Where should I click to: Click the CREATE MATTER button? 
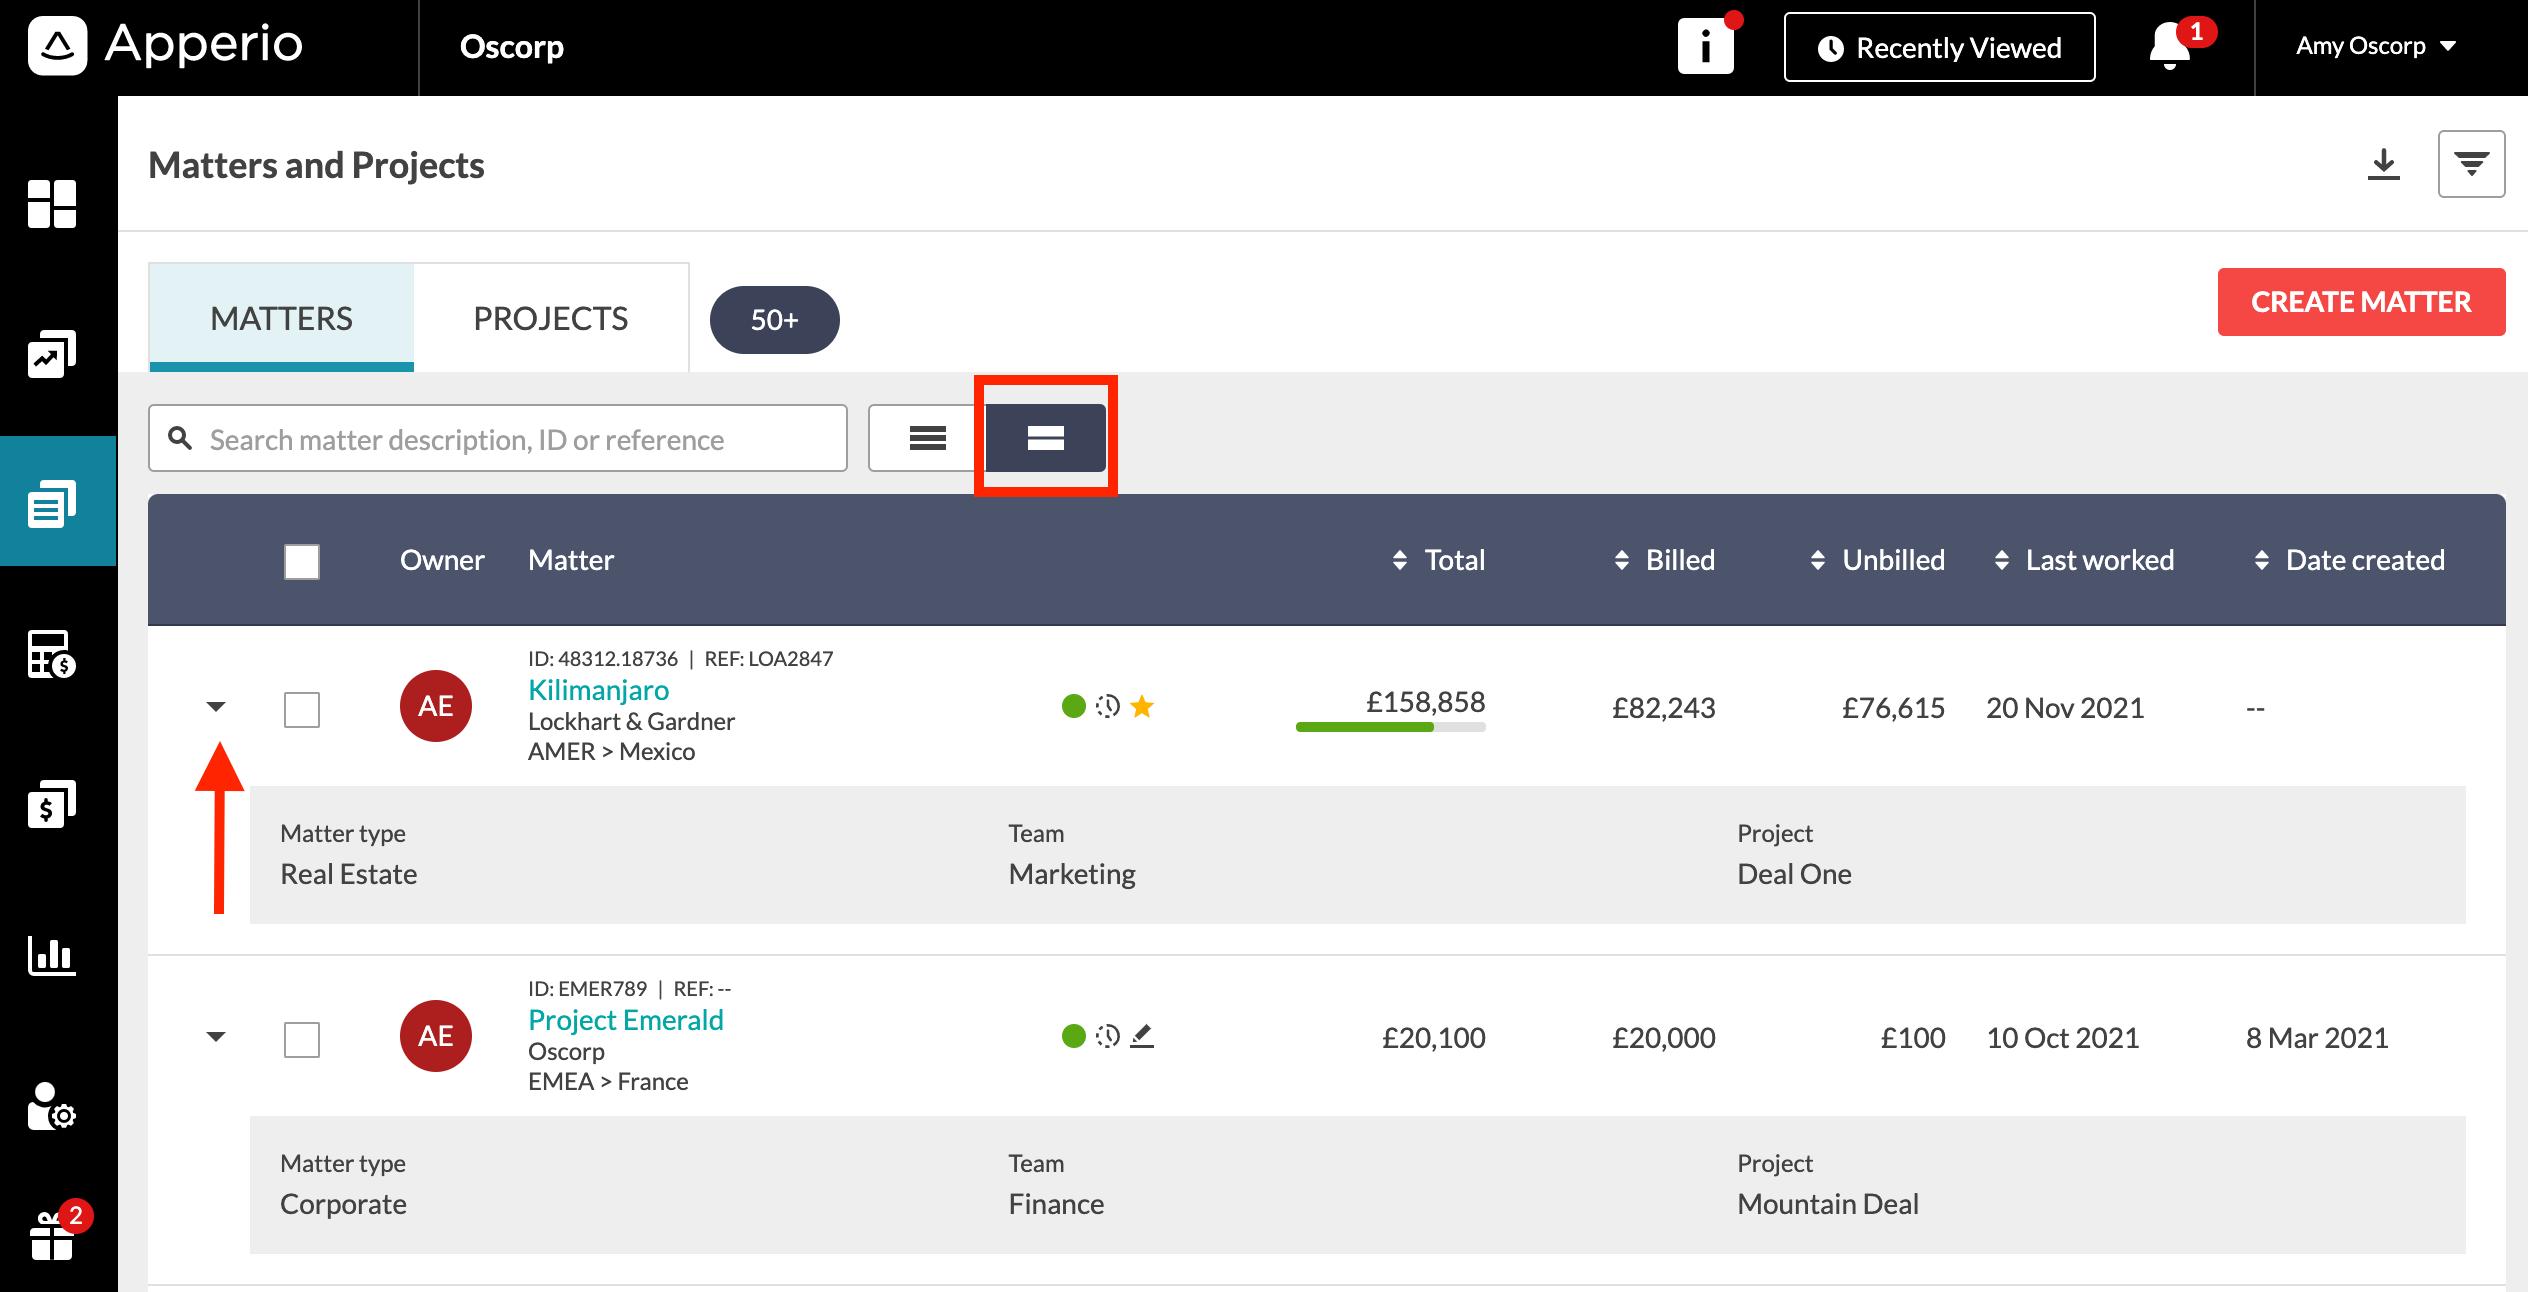2362,302
